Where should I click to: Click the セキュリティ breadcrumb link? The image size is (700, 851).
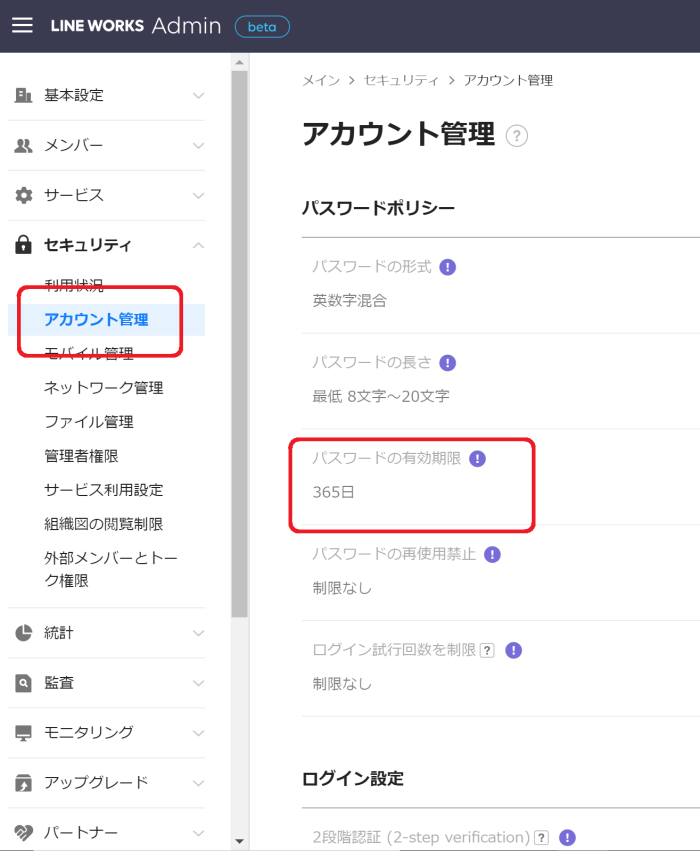click(x=401, y=80)
